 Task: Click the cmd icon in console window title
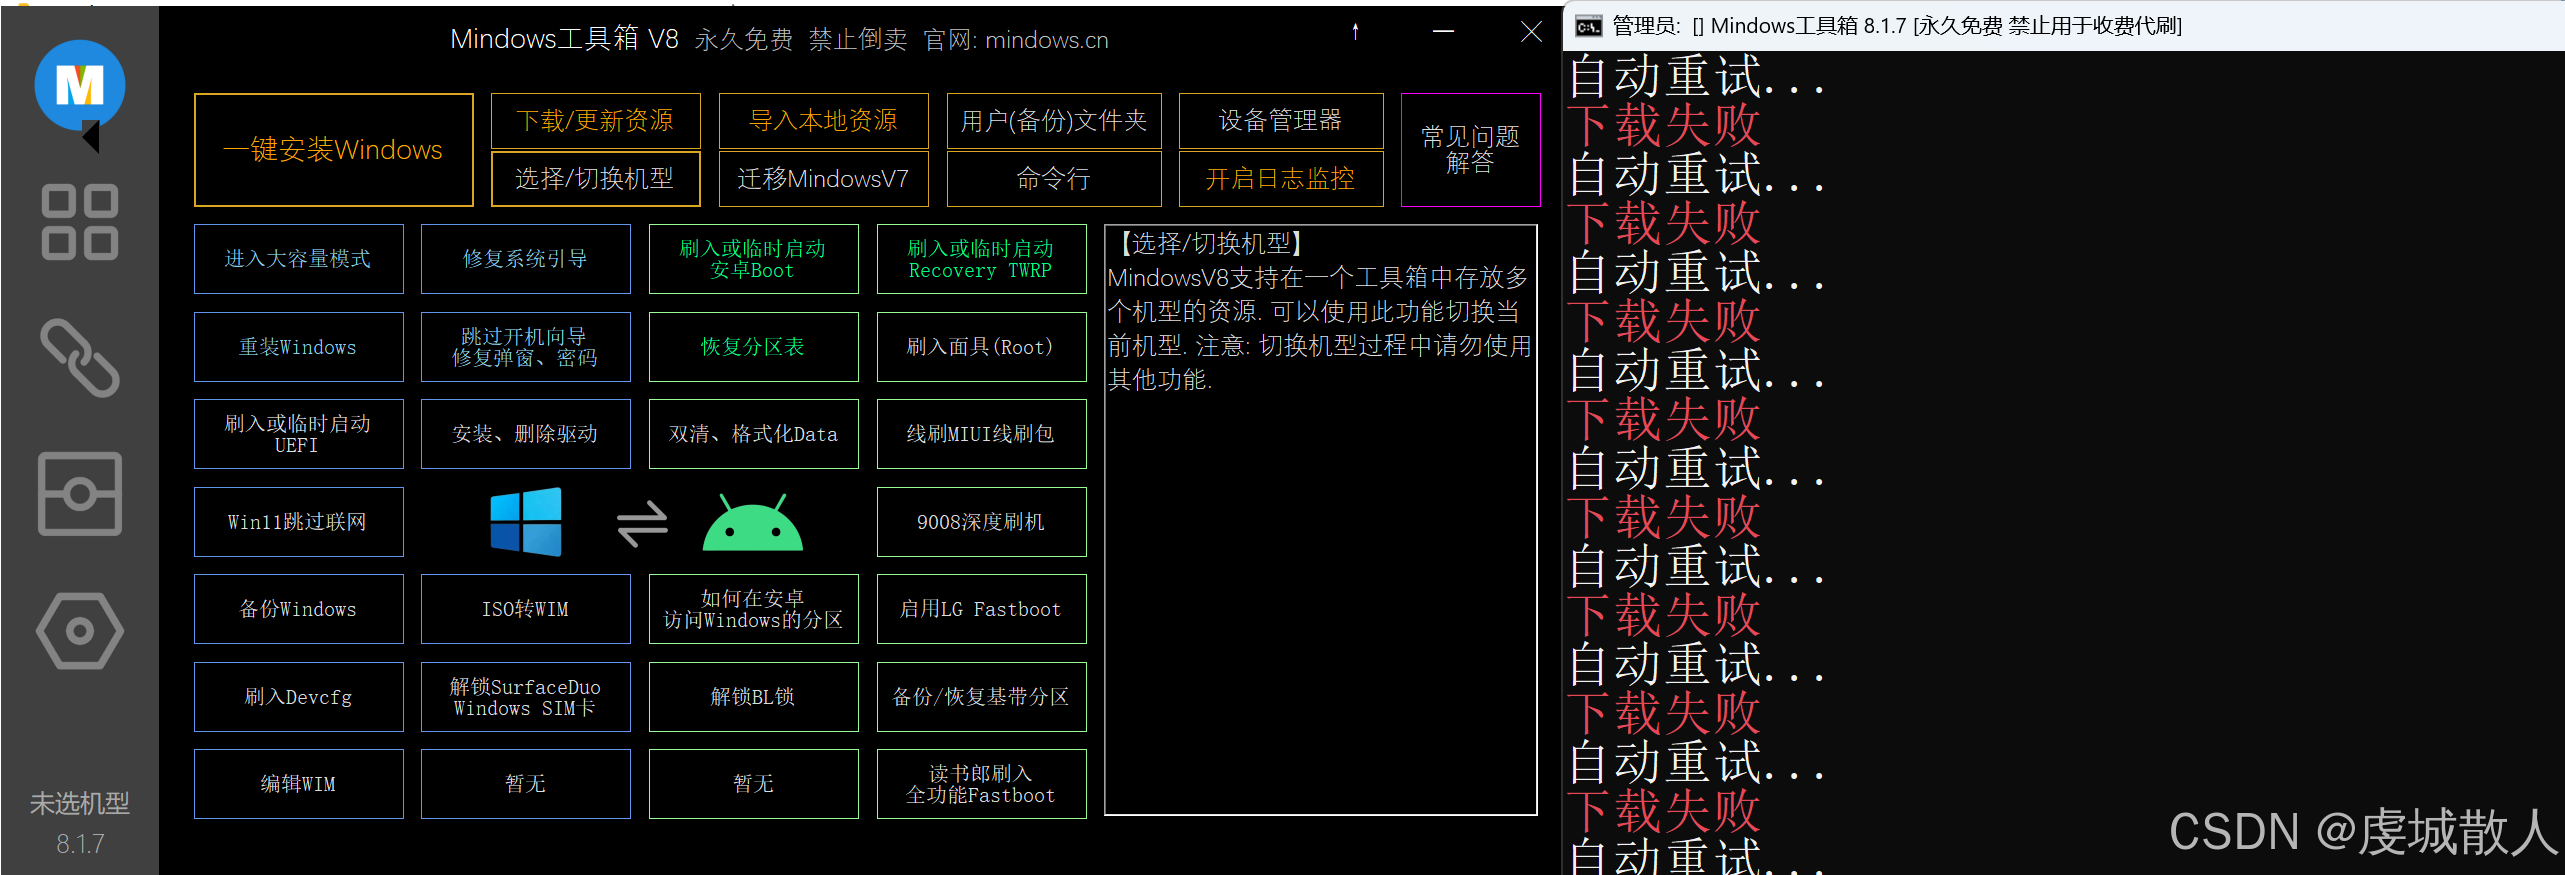point(1589,26)
